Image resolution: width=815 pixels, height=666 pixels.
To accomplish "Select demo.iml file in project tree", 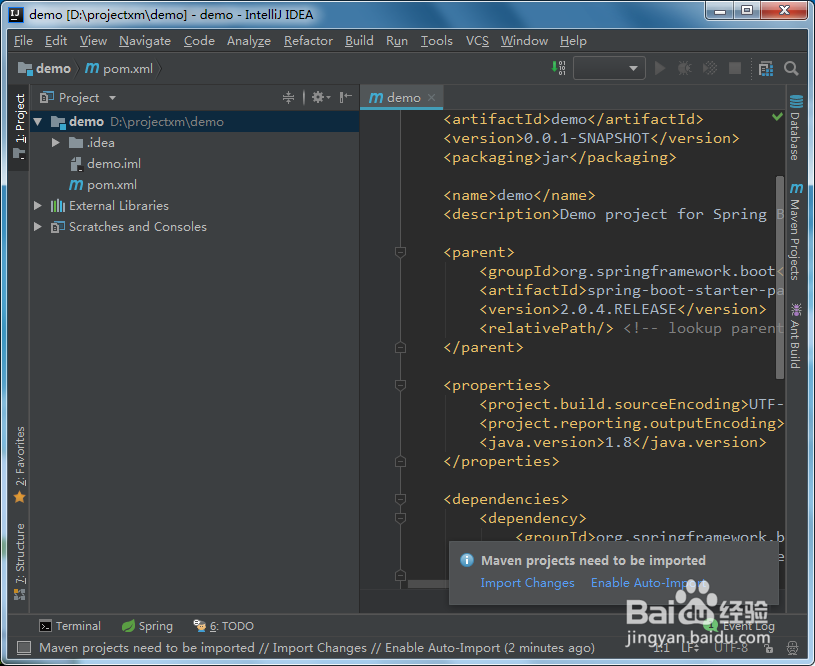I will point(114,164).
